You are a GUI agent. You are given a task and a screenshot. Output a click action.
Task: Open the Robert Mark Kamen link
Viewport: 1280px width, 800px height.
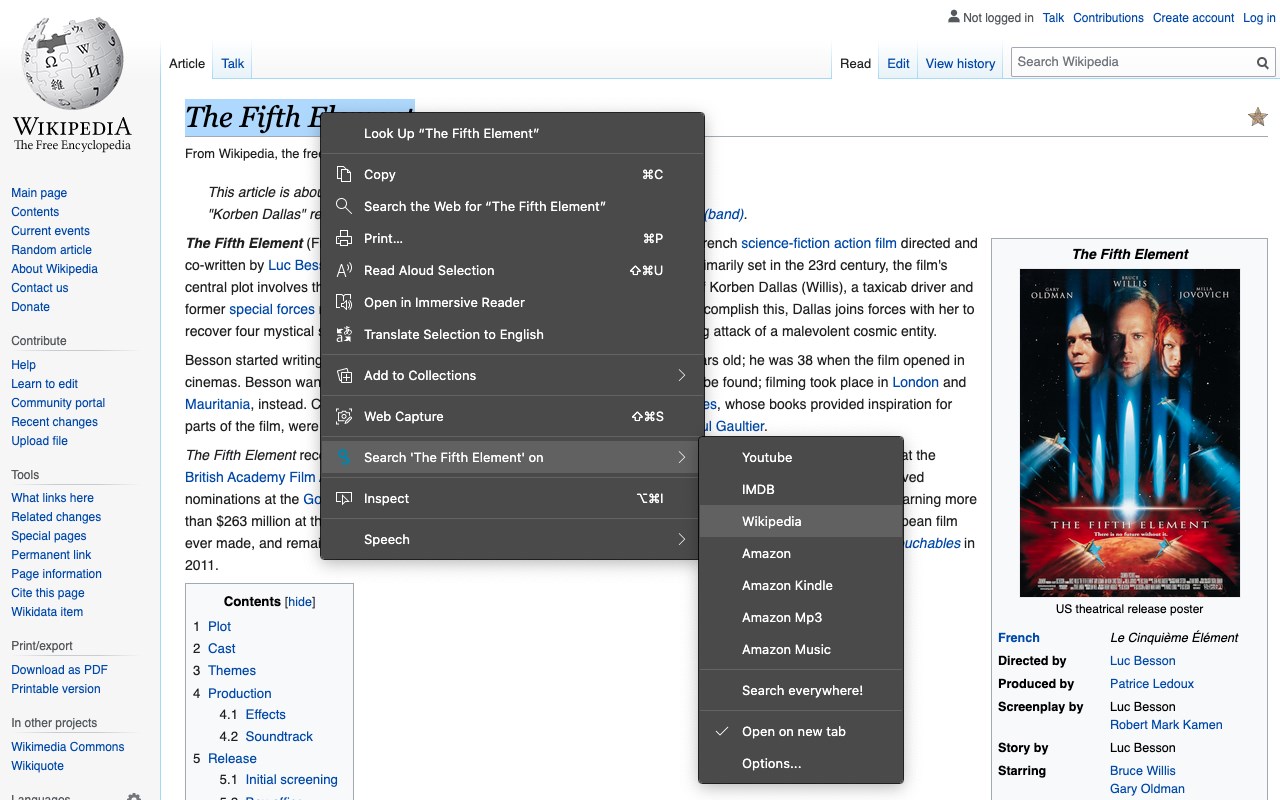click(1166, 725)
